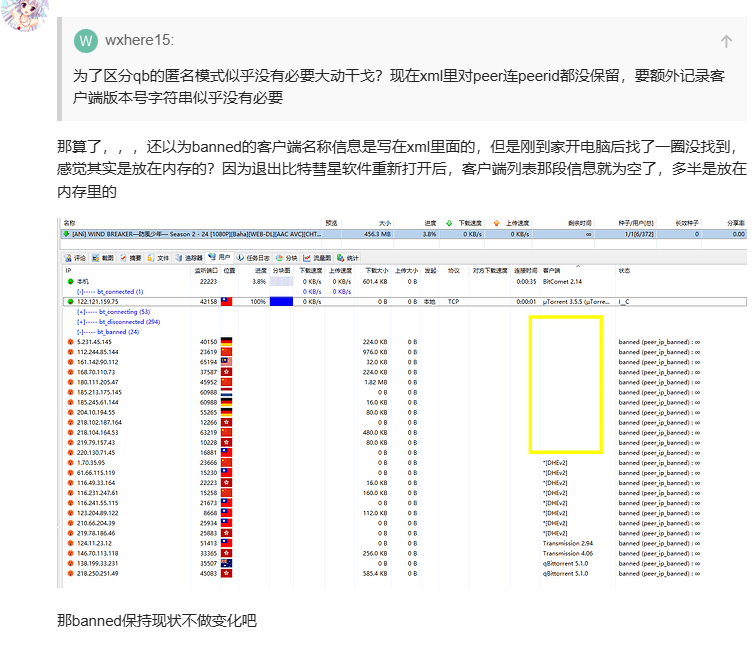Image resolution: width=755 pixels, height=650 pixels.
Task: Click the green peer icon beside 122.121.159.75
Action: (x=69, y=300)
